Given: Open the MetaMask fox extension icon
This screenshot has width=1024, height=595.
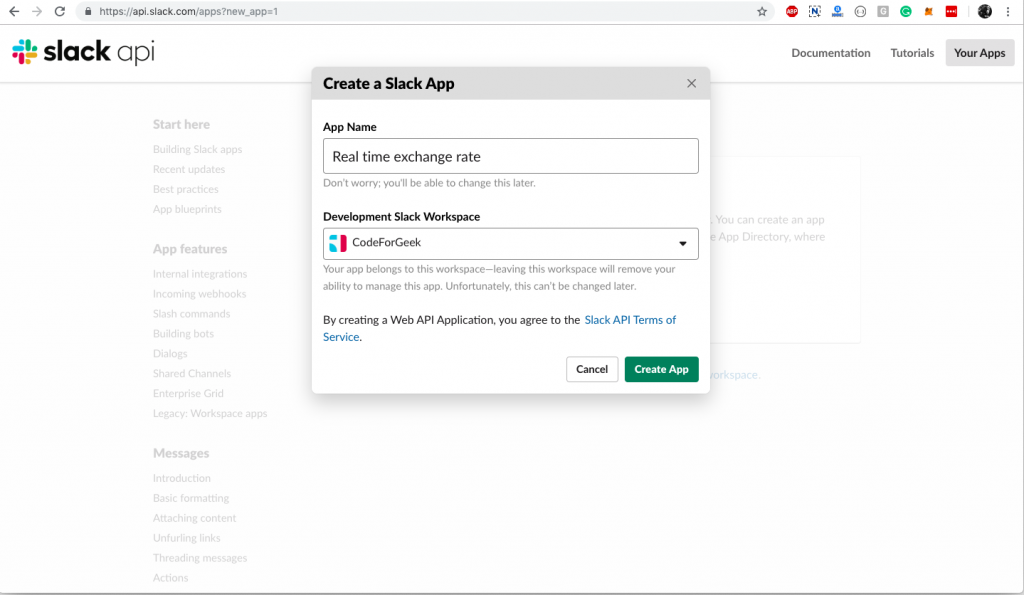Looking at the screenshot, I should click(x=929, y=11).
